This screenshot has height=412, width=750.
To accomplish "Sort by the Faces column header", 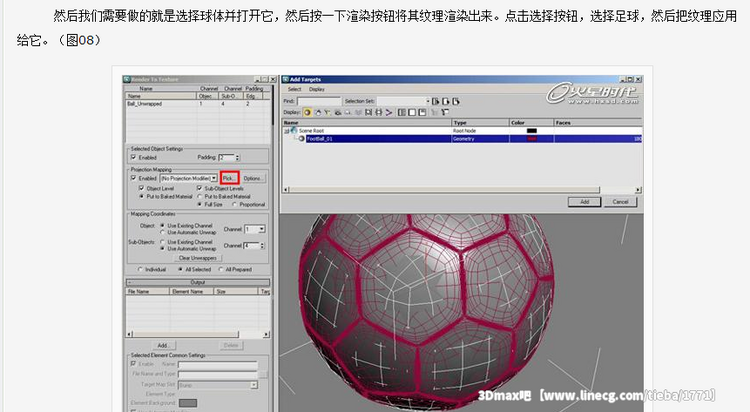I will click(598, 123).
